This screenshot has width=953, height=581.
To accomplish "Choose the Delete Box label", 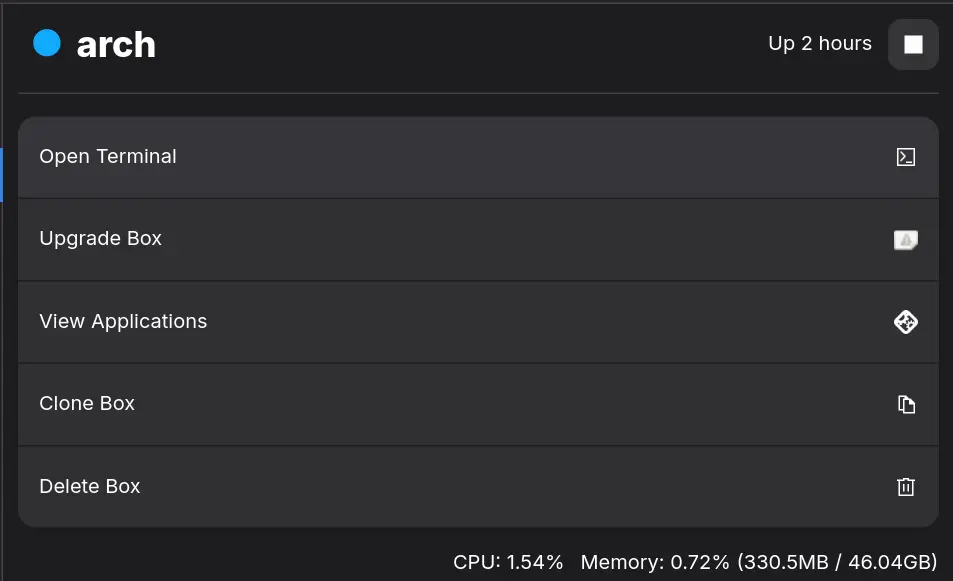I will (90, 487).
